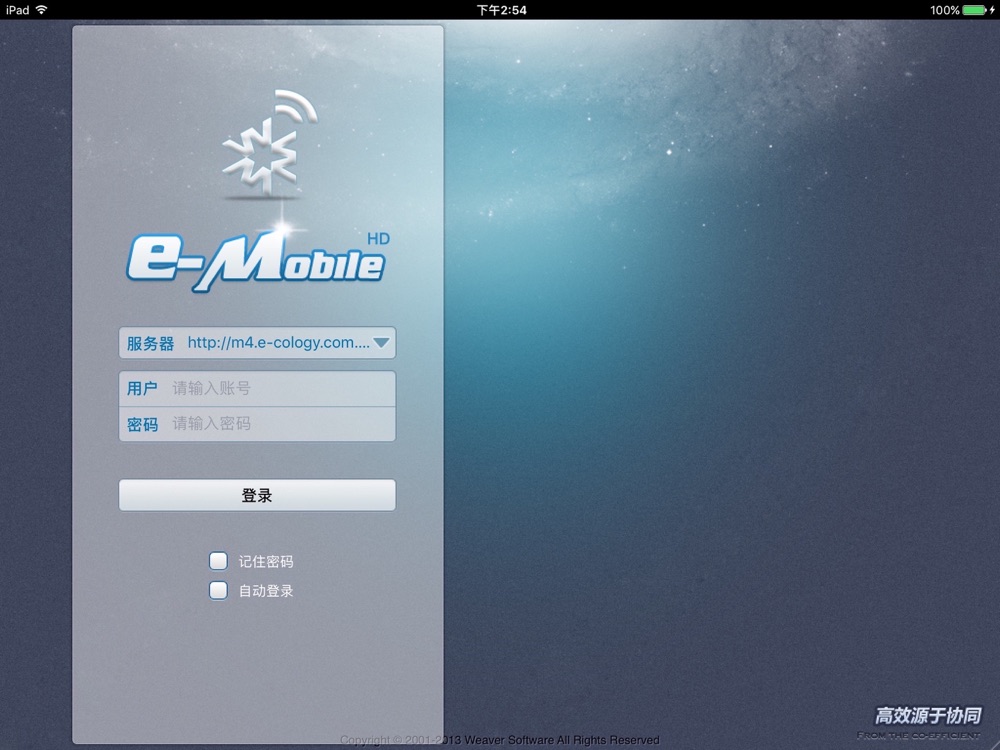
Task: Click the 服务器 label
Action: [x=150, y=344]
